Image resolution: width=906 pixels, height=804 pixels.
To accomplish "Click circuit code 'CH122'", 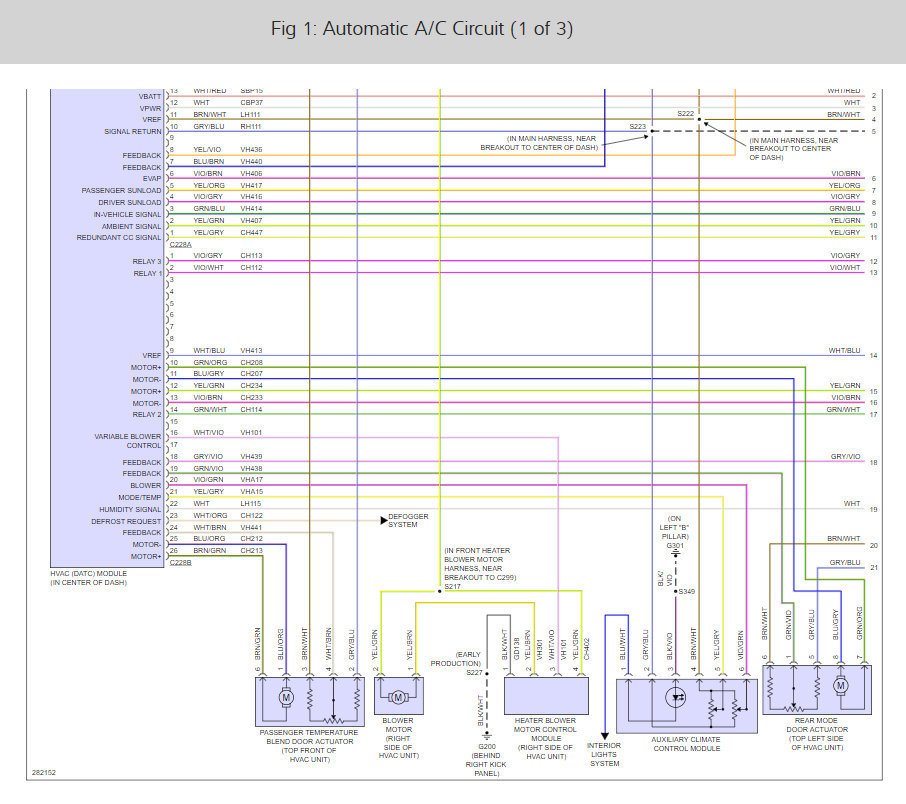I will coord(251,516).
